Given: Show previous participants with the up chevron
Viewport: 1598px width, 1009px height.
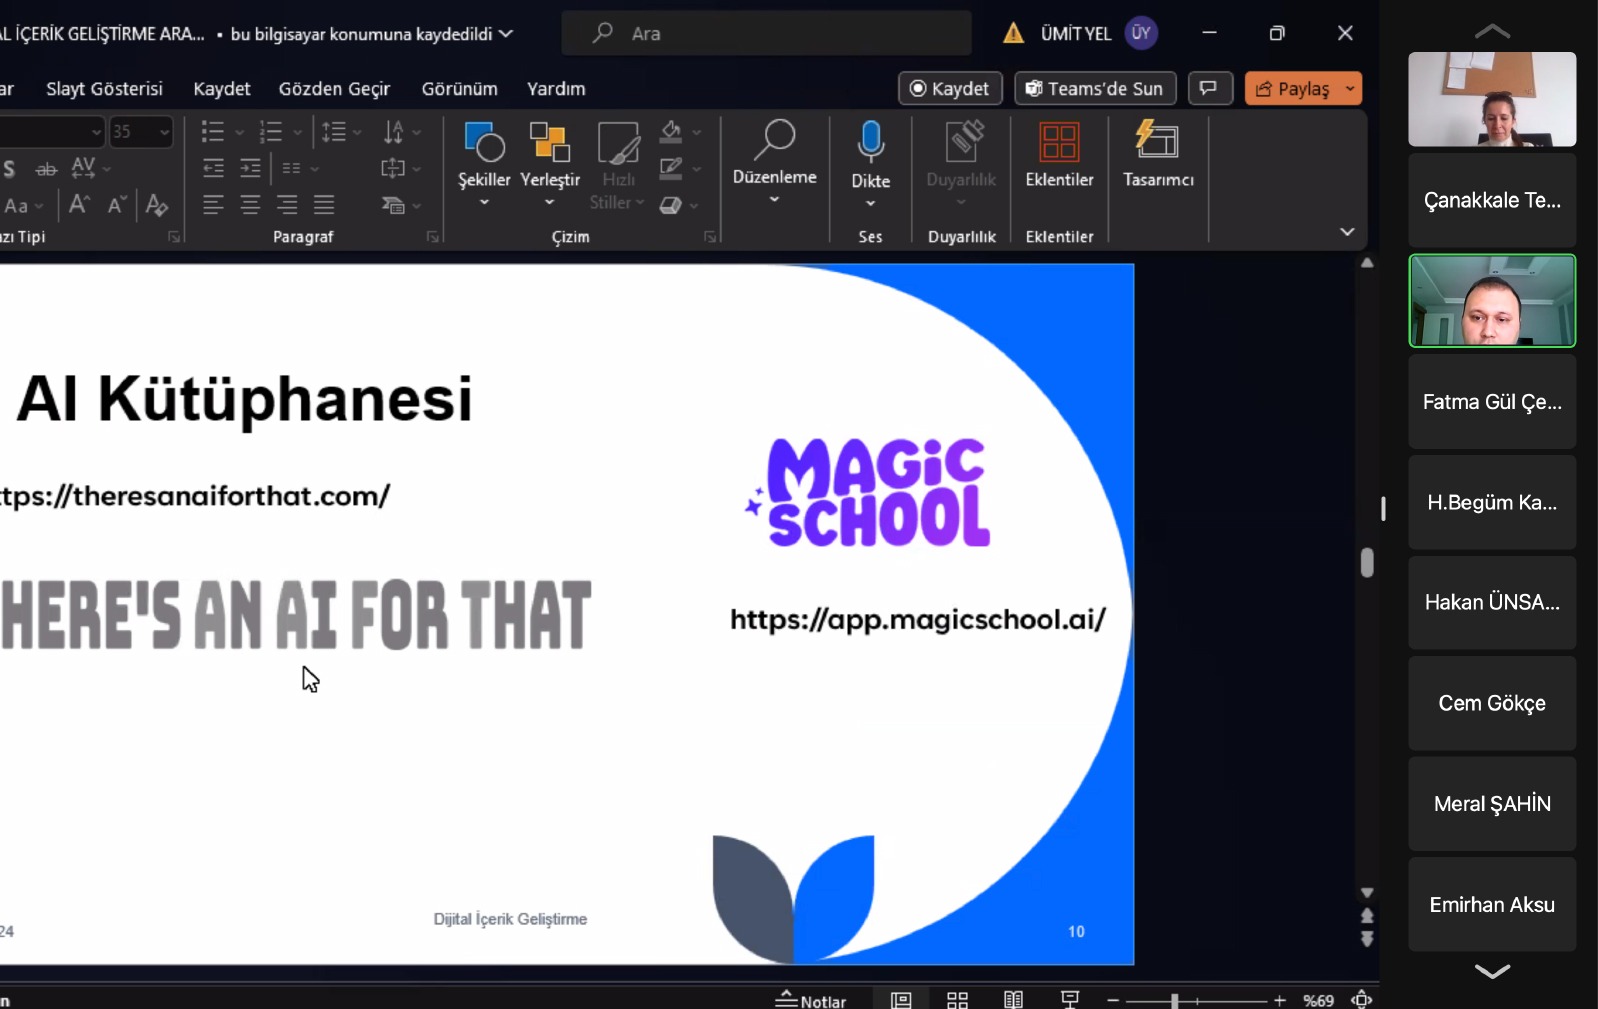Looking at the screenshot, I should coord(1492,31).
